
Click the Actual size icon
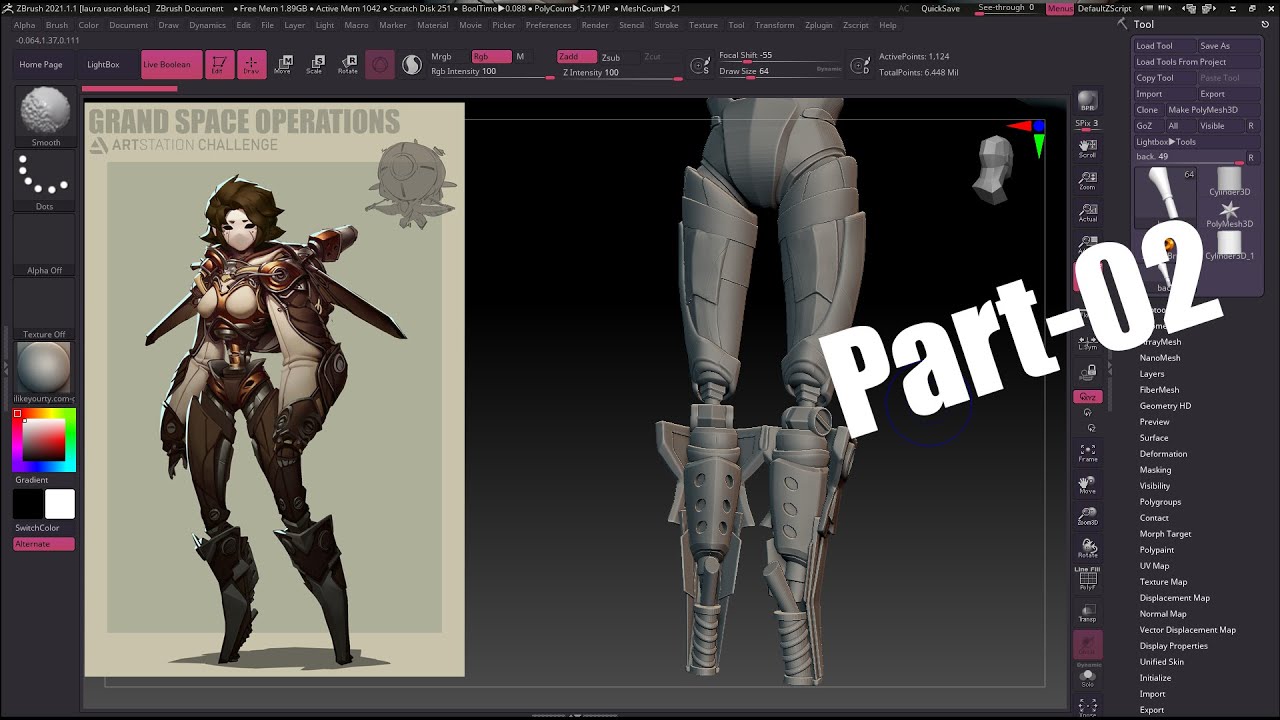click(x=1087, y=213)
